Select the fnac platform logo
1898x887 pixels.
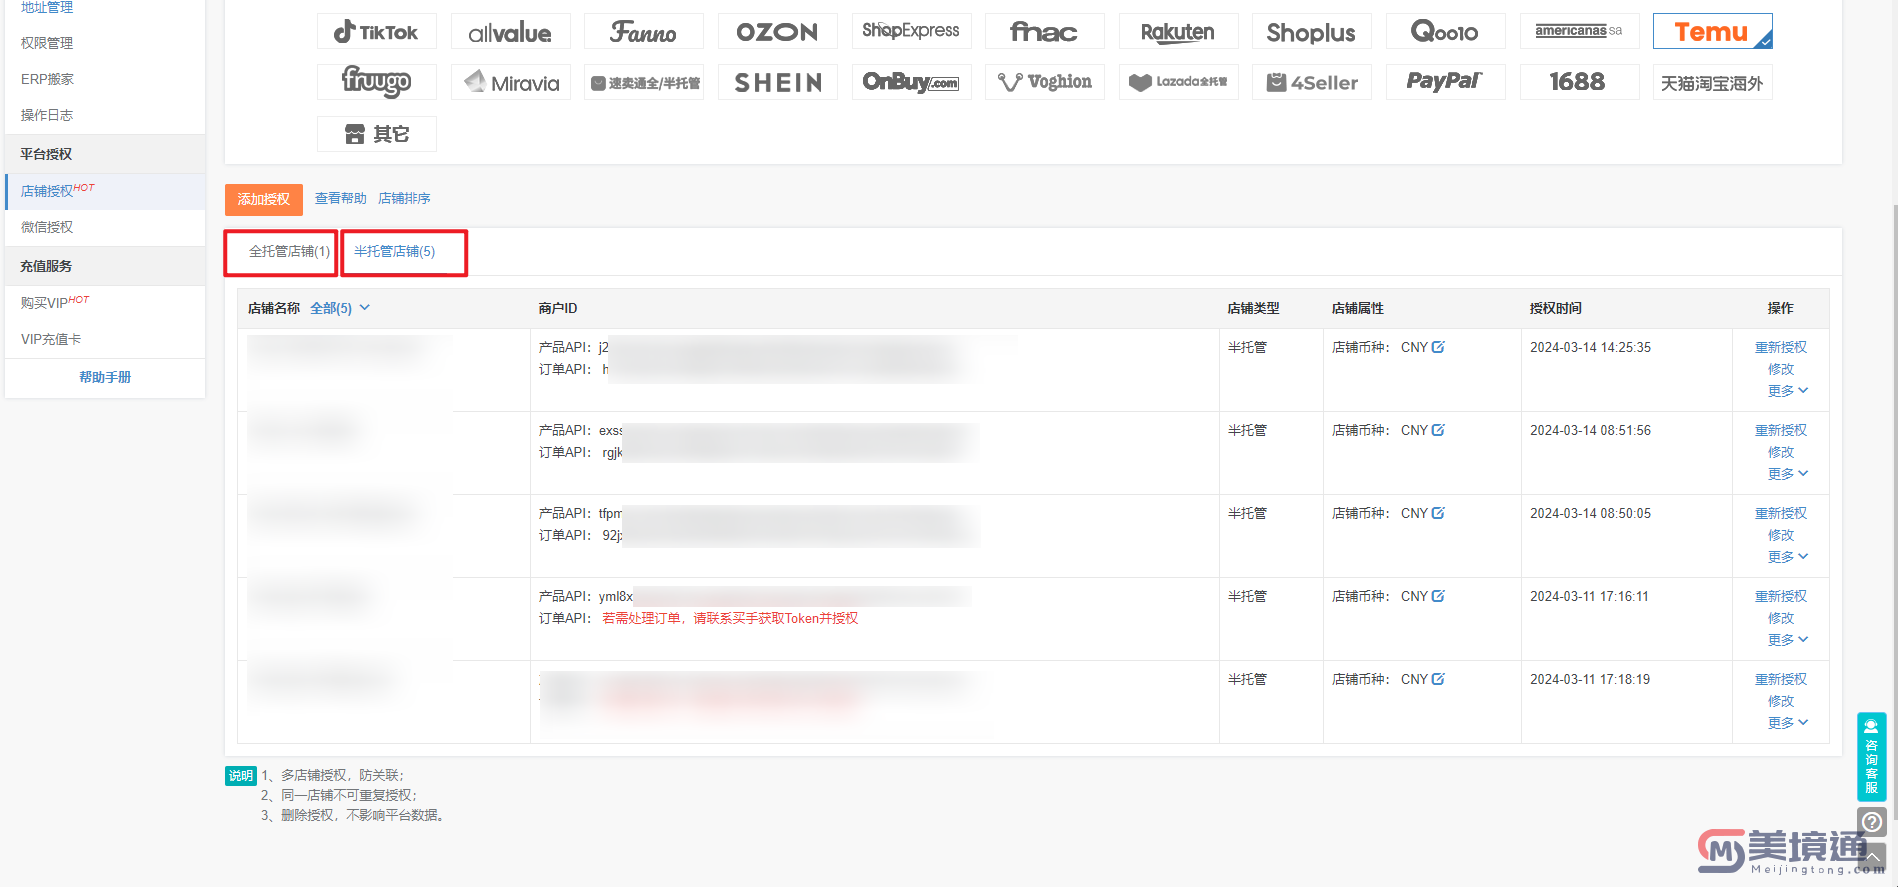[1044, 32]
